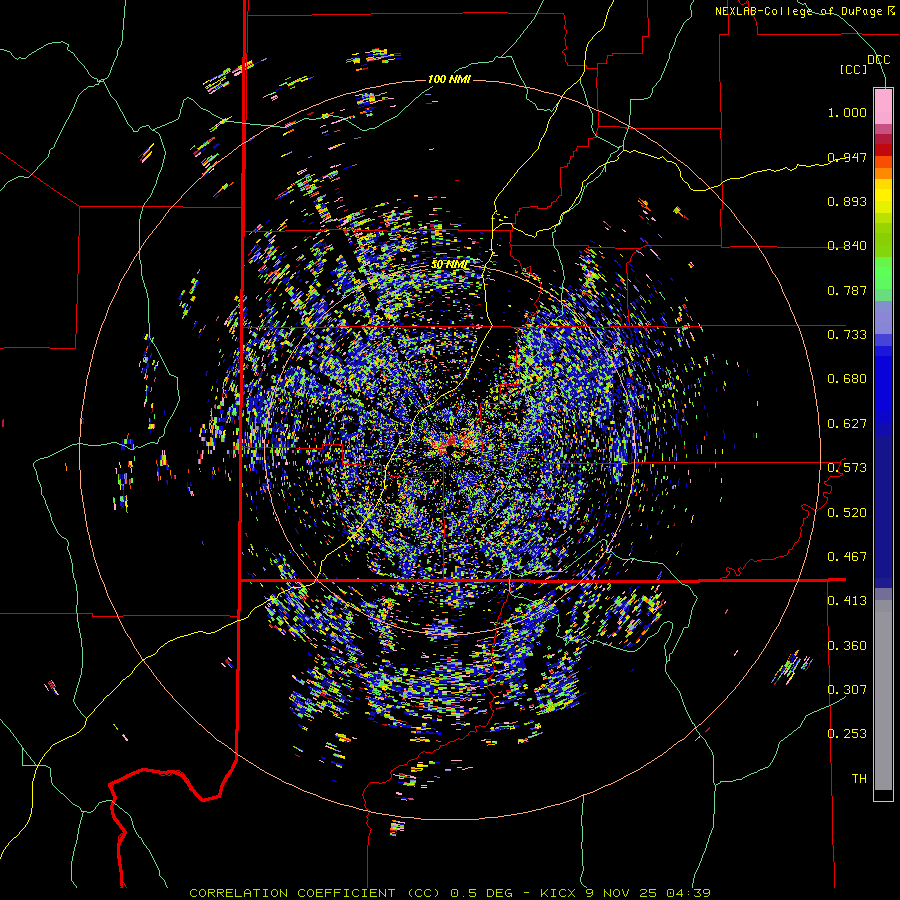Select the 0.307 scale value

pos(847,690)
